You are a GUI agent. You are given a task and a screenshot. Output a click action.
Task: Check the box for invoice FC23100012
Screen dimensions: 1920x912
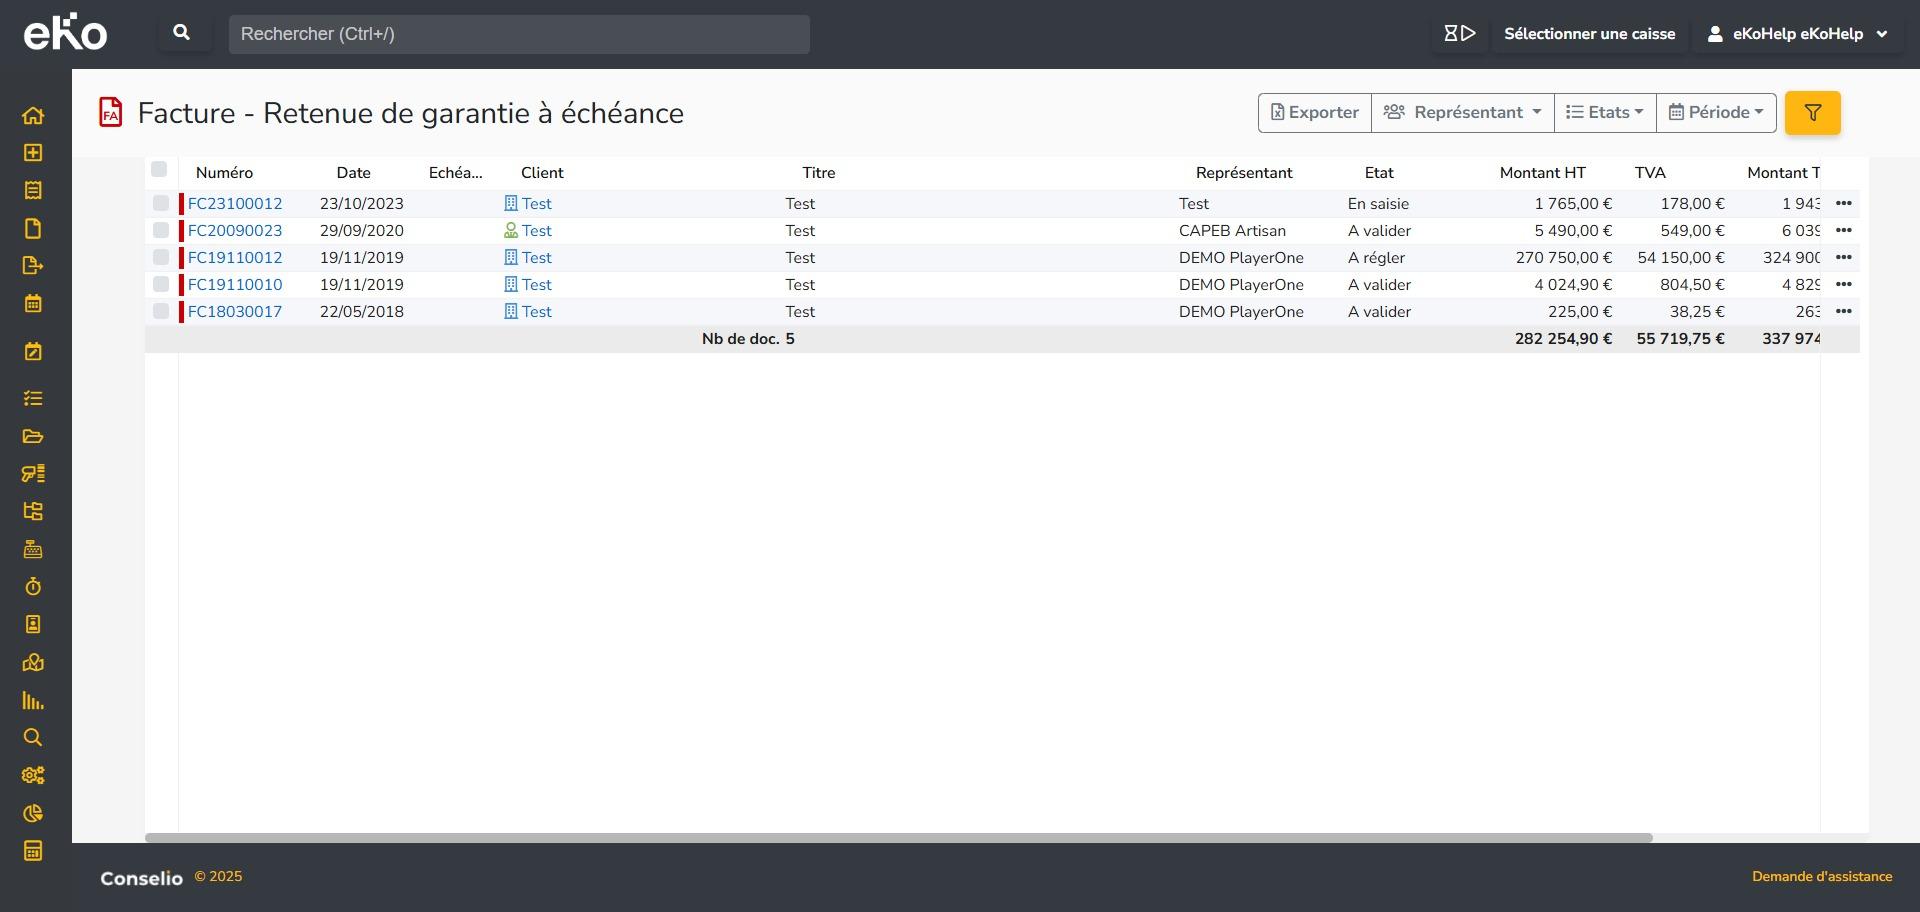[x=161, y=204]
